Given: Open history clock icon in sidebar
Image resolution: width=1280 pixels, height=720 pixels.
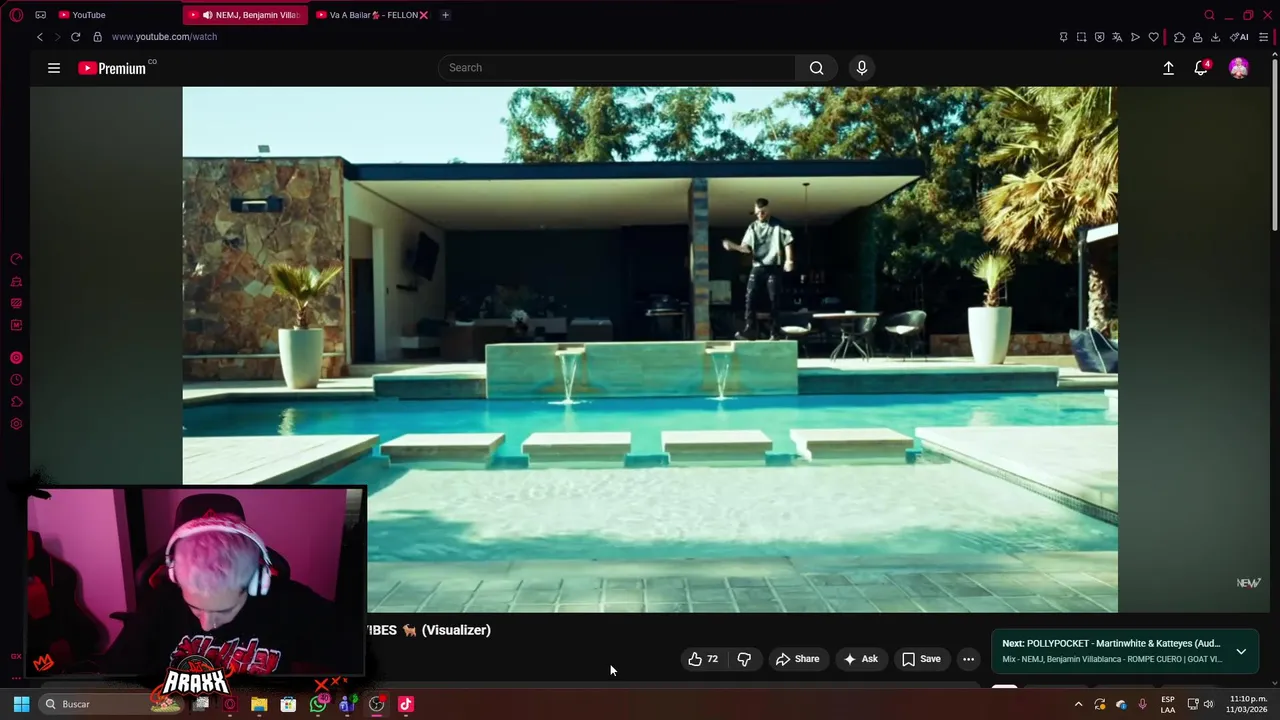Looking at the screenshot, I should pyautogui.click(x=16, y=380).
